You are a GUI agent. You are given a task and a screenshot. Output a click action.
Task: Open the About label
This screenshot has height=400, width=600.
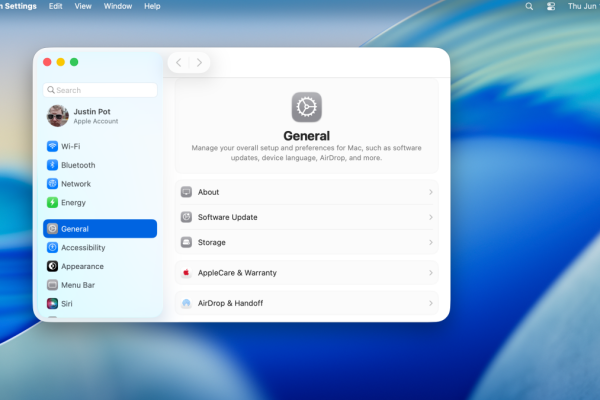click(209, 192)
